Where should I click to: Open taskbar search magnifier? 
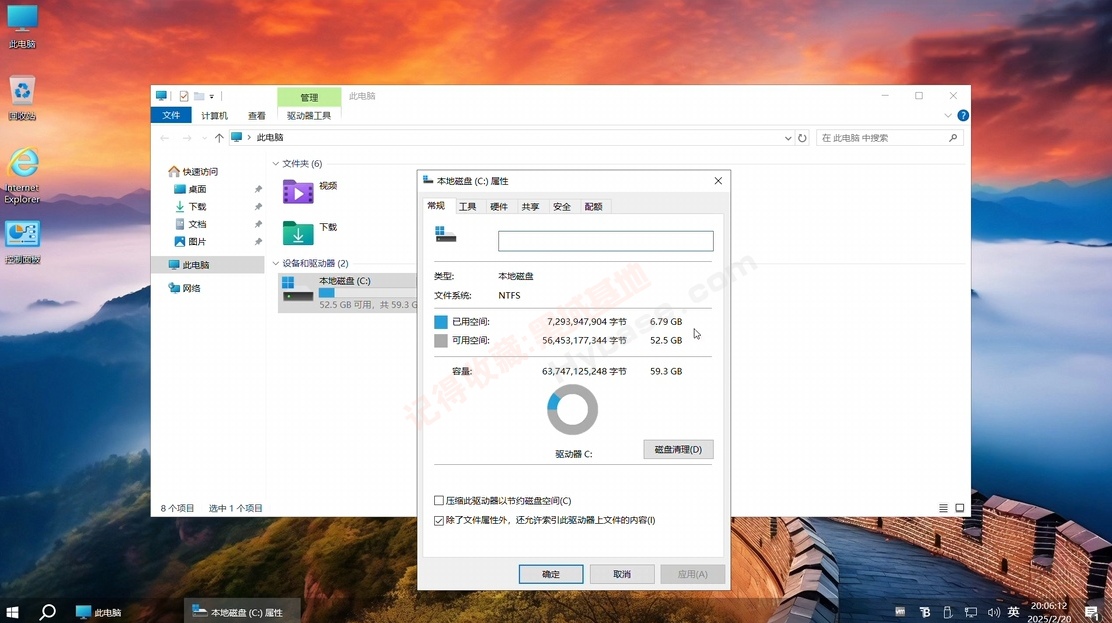(x=48, y=612)
